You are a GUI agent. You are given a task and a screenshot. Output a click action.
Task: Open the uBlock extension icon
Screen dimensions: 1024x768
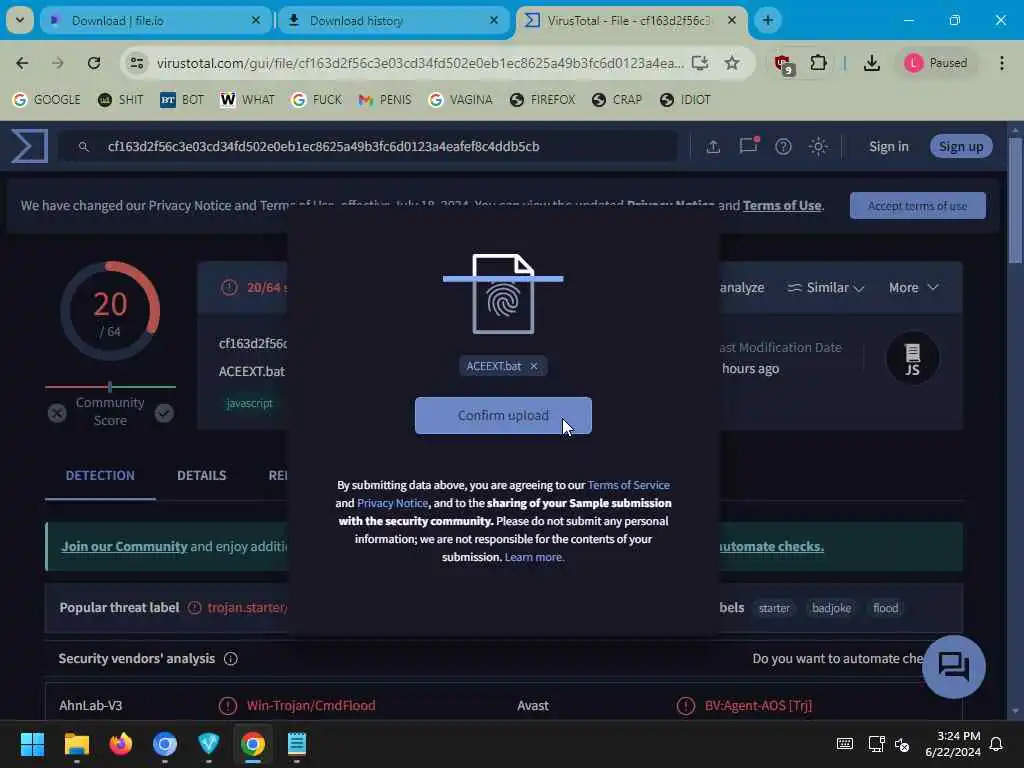click(782, 63)
